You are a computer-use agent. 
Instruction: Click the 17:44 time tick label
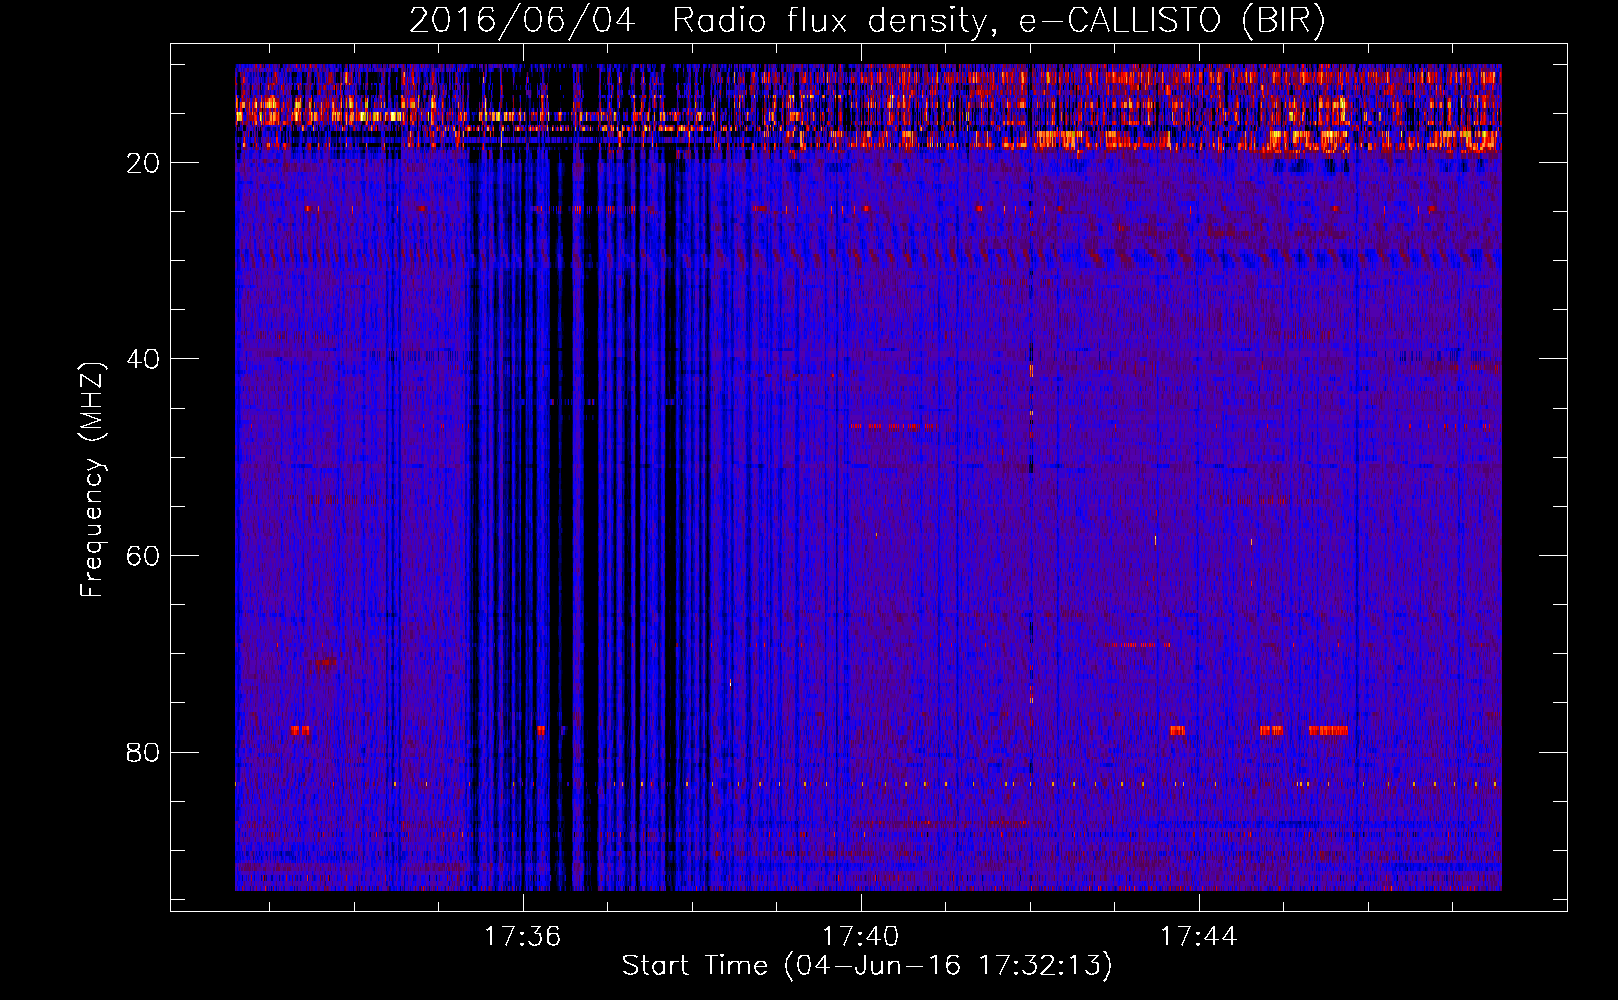pos(1198,937)
